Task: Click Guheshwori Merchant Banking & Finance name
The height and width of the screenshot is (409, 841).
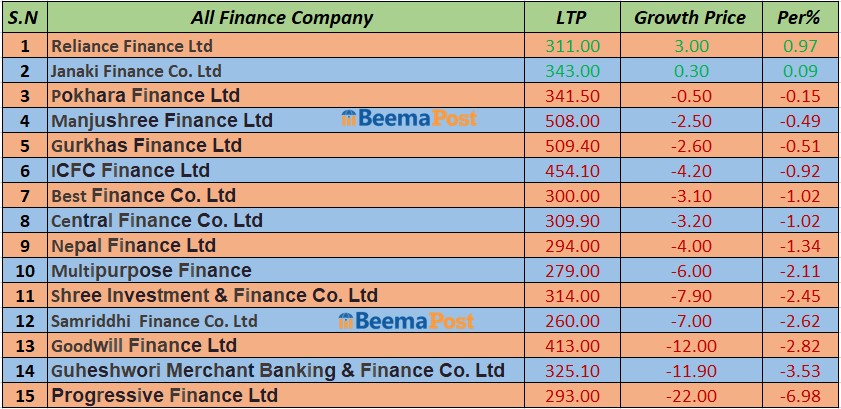Action: [278, 371]
